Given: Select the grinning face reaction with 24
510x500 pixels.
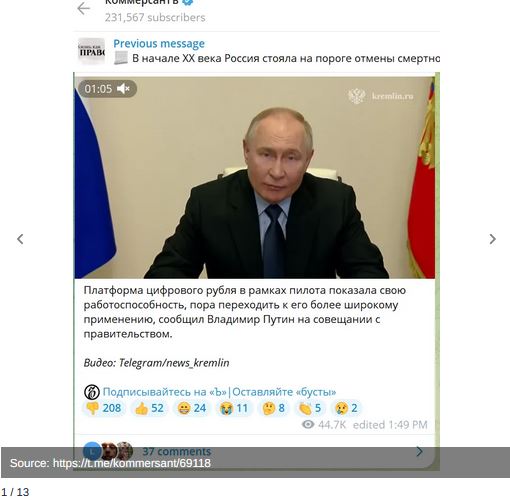Looking at the screenshot, I should coord(192,408).
